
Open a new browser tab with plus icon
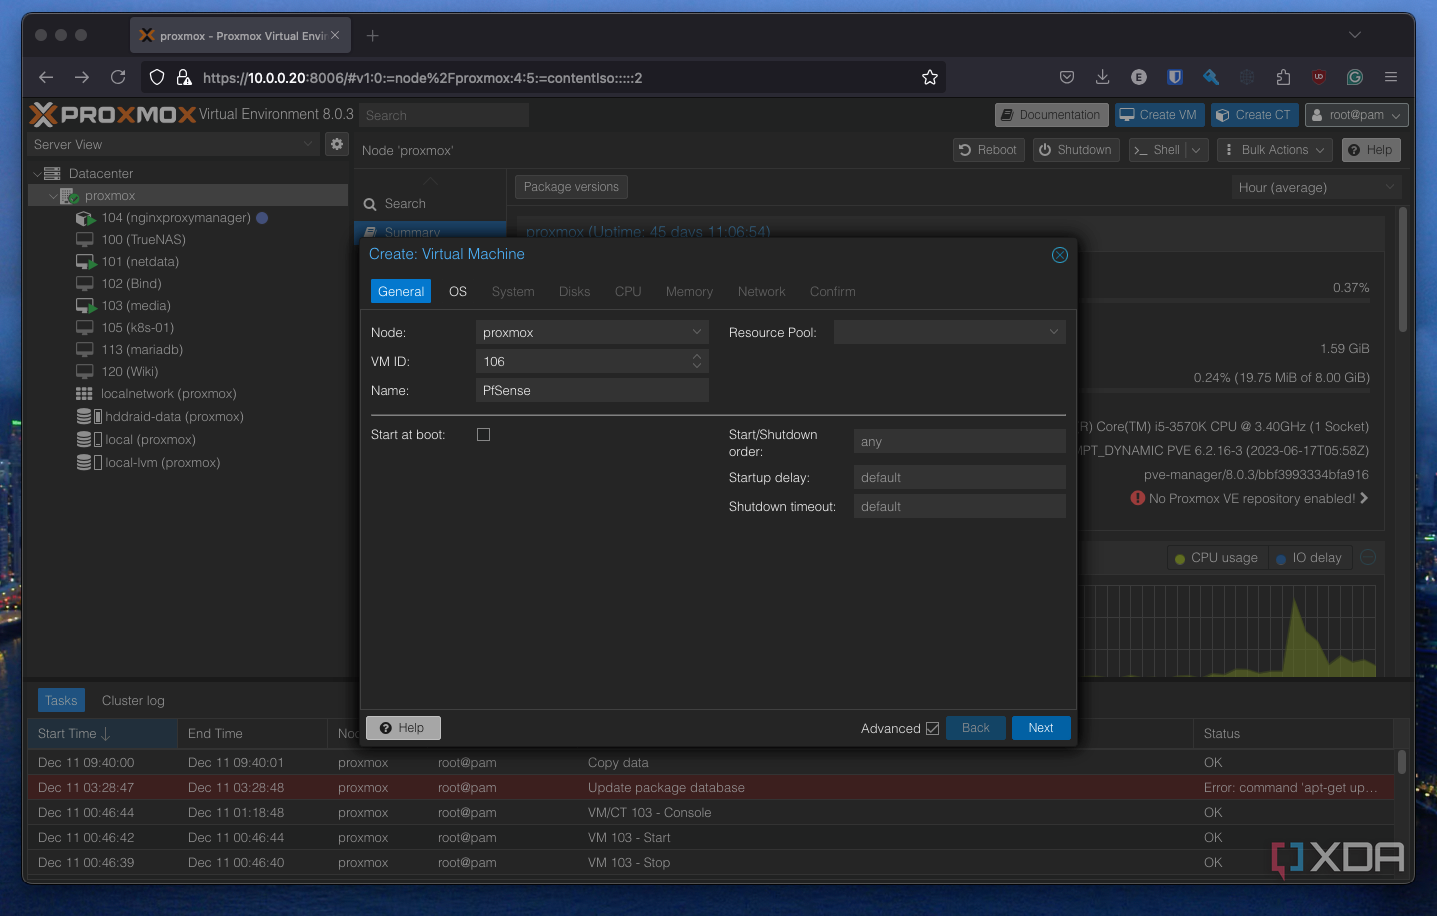[x=373, y=36]
